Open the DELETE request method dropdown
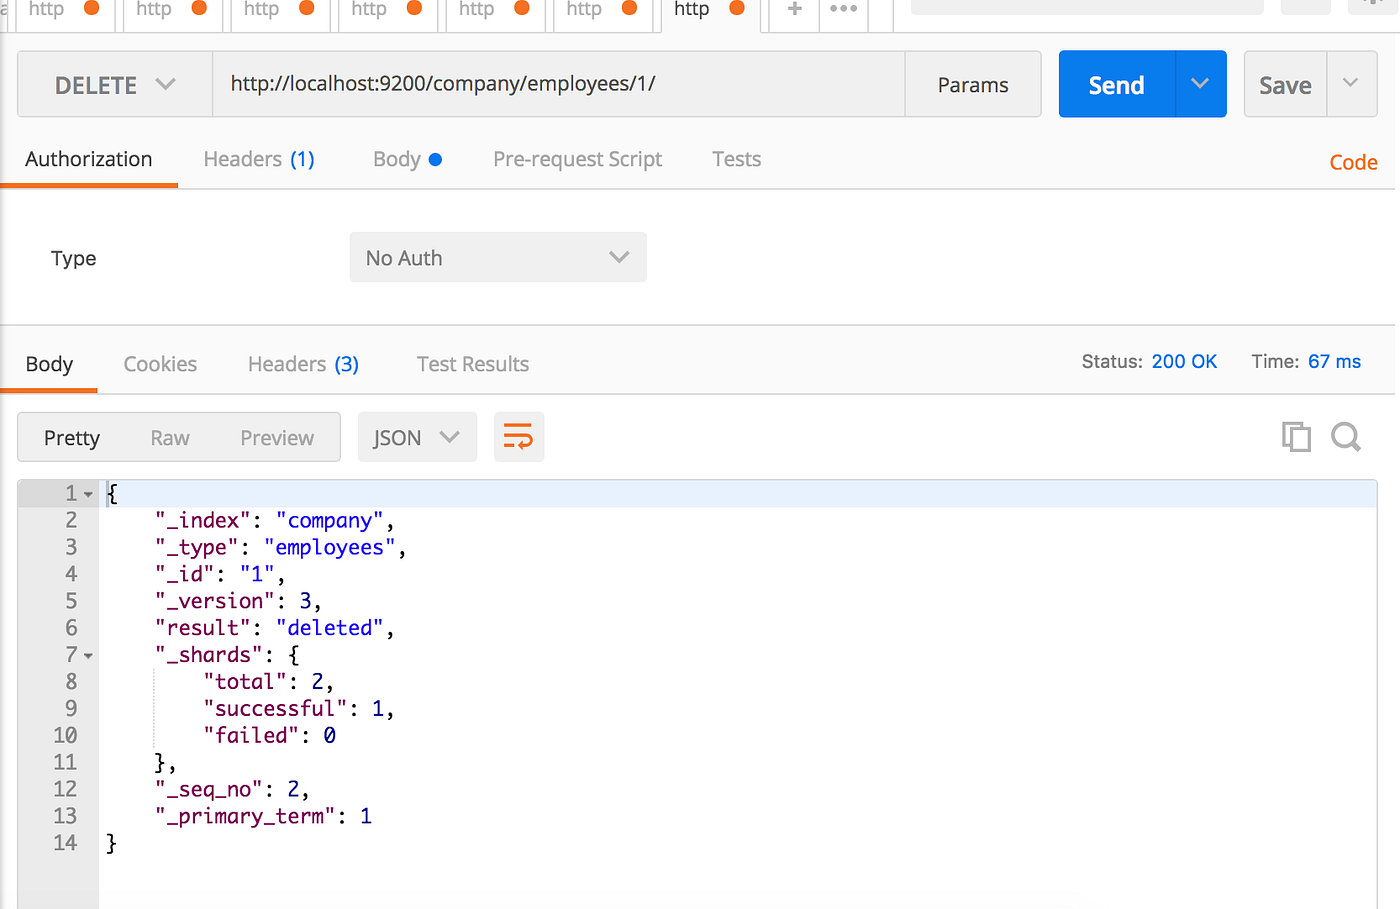 pyautogui.click(x=113, y=84)
